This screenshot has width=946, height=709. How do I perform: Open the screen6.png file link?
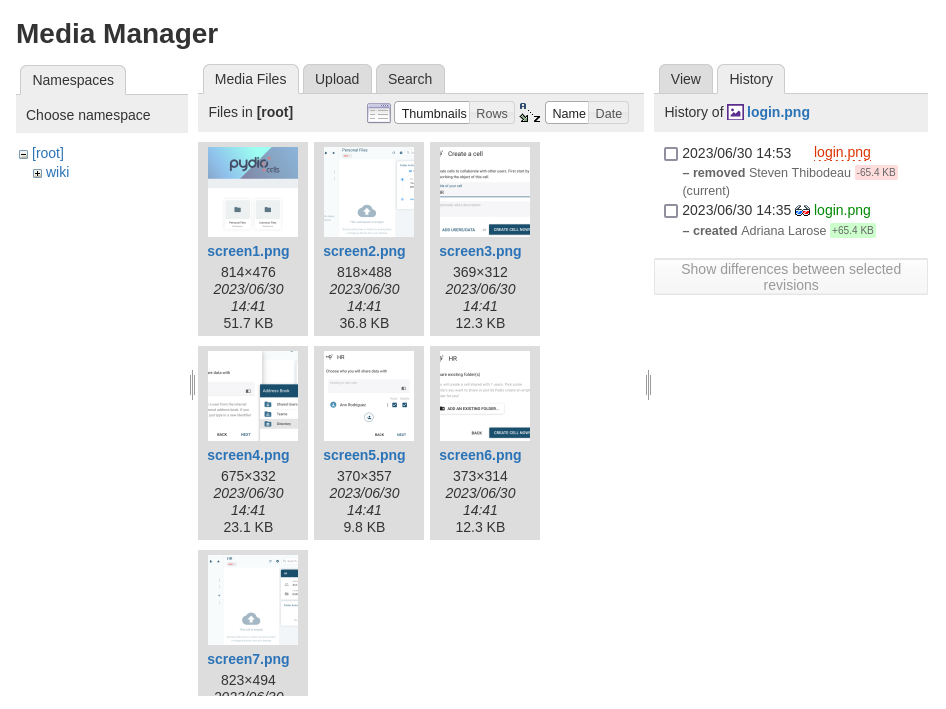[x=480, y=456]
